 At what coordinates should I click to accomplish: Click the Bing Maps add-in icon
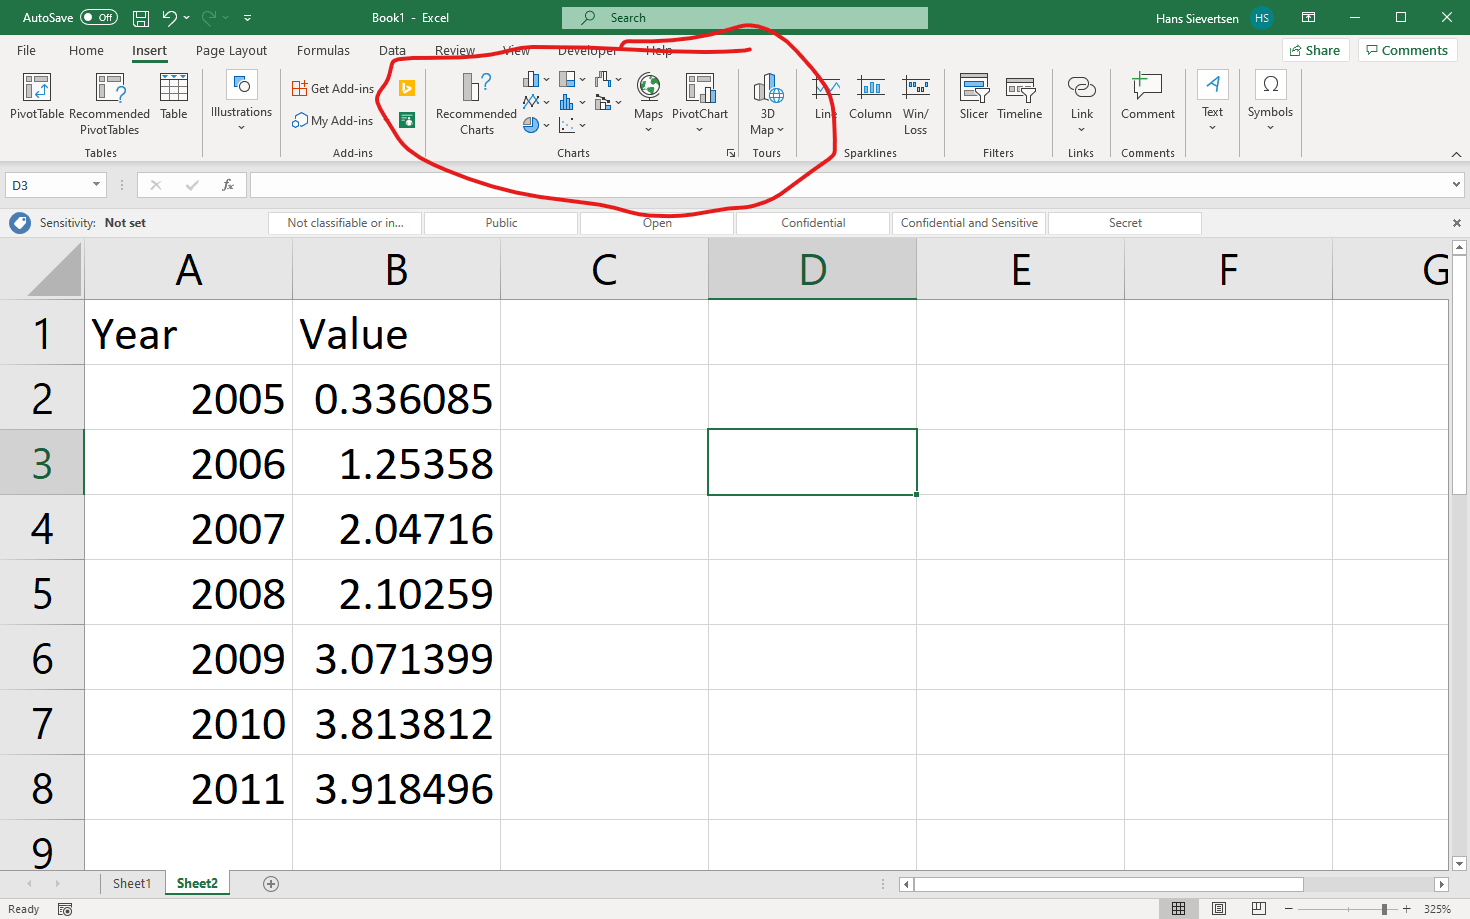407,88
